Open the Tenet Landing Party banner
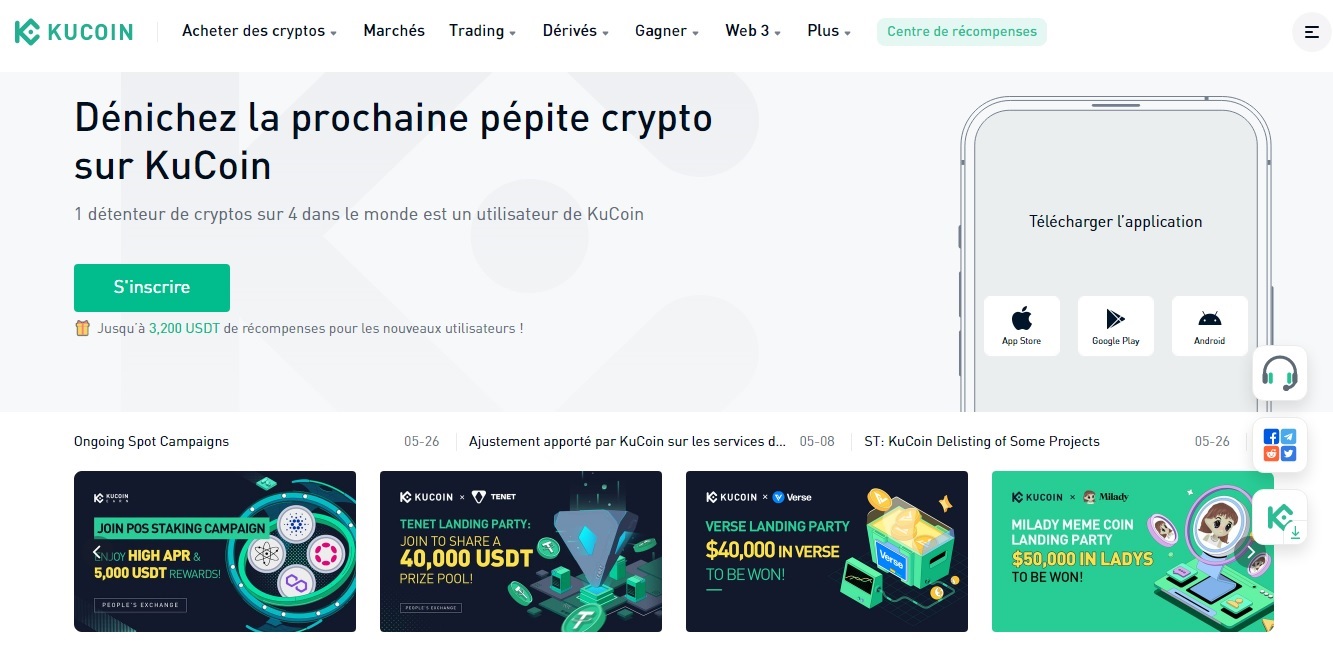 (x=521, y=551)
